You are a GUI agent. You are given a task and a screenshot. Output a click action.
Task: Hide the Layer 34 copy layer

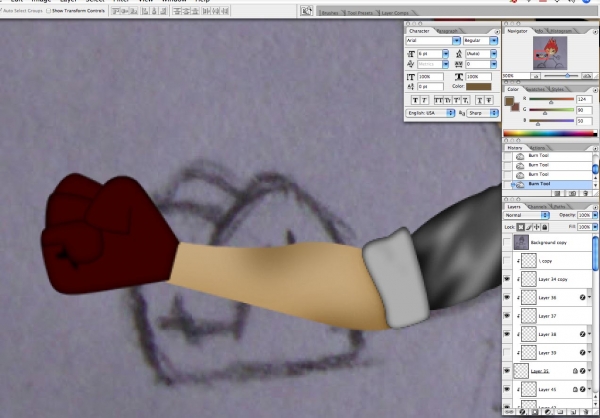coord(507,279)
